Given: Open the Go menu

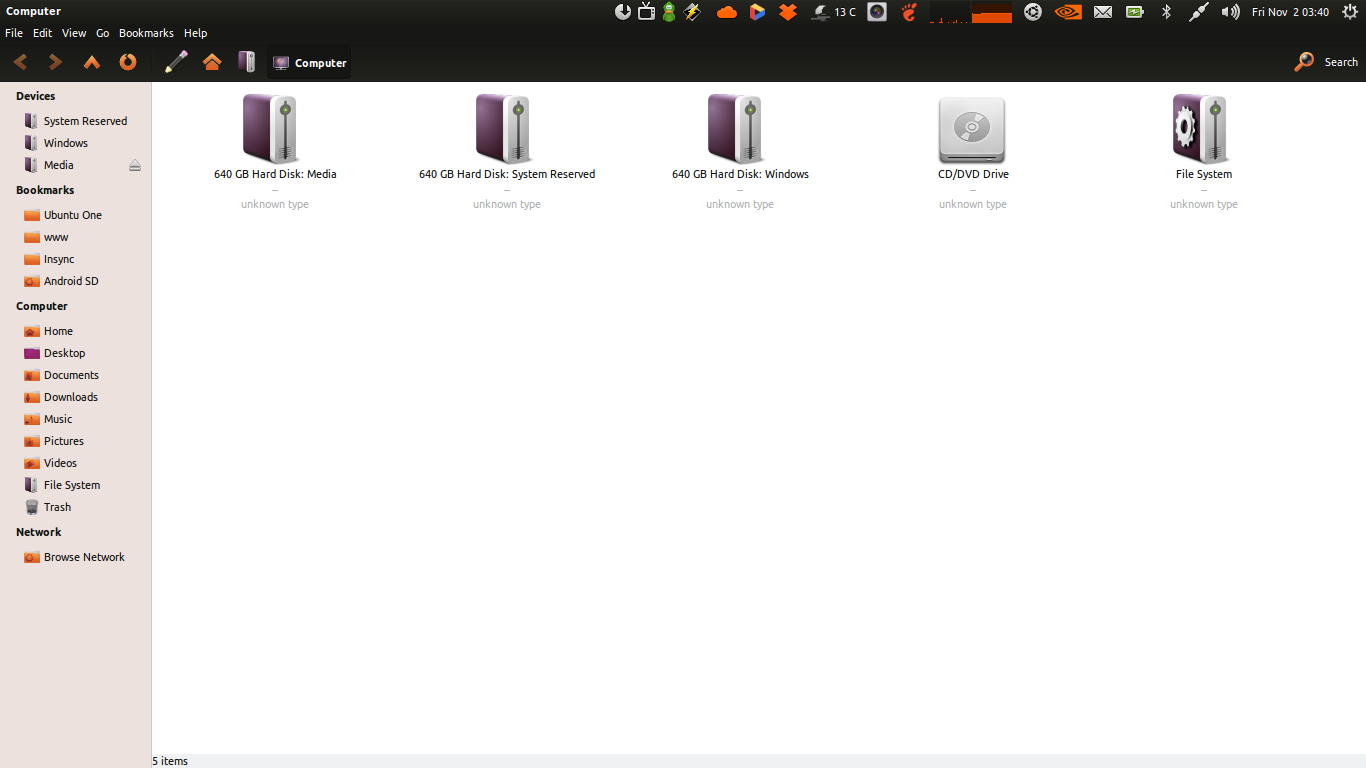Looking at the screenshot, I should click(103, 33).
